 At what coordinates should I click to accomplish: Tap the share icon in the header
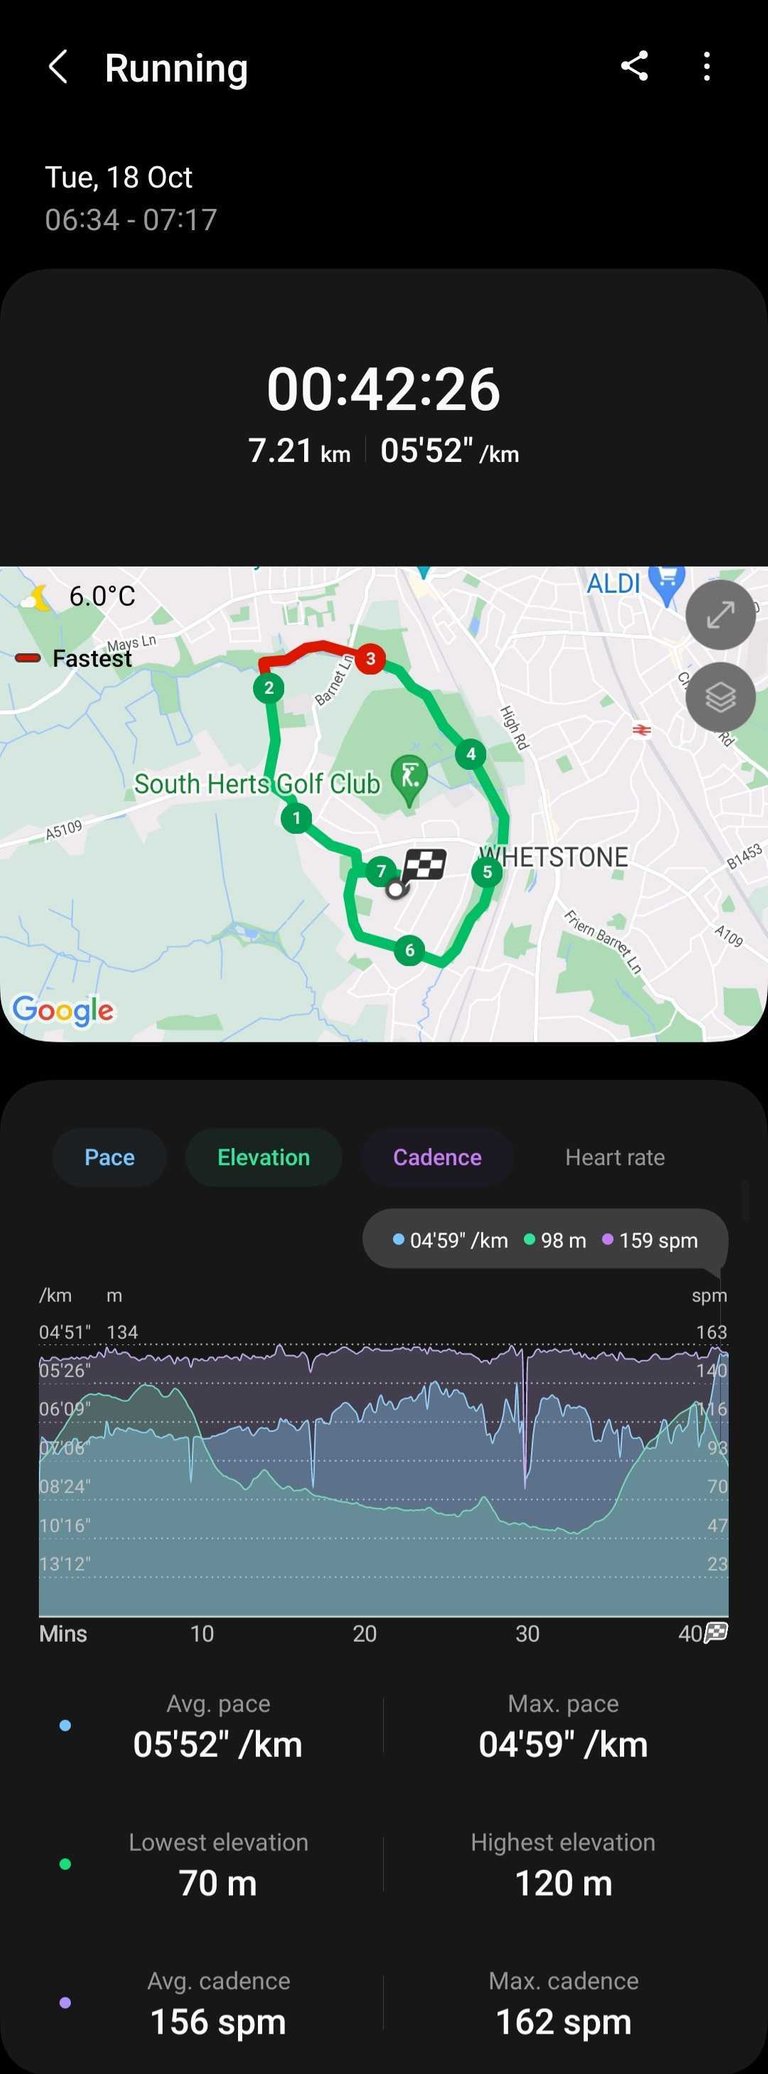[x=634, y=67]
